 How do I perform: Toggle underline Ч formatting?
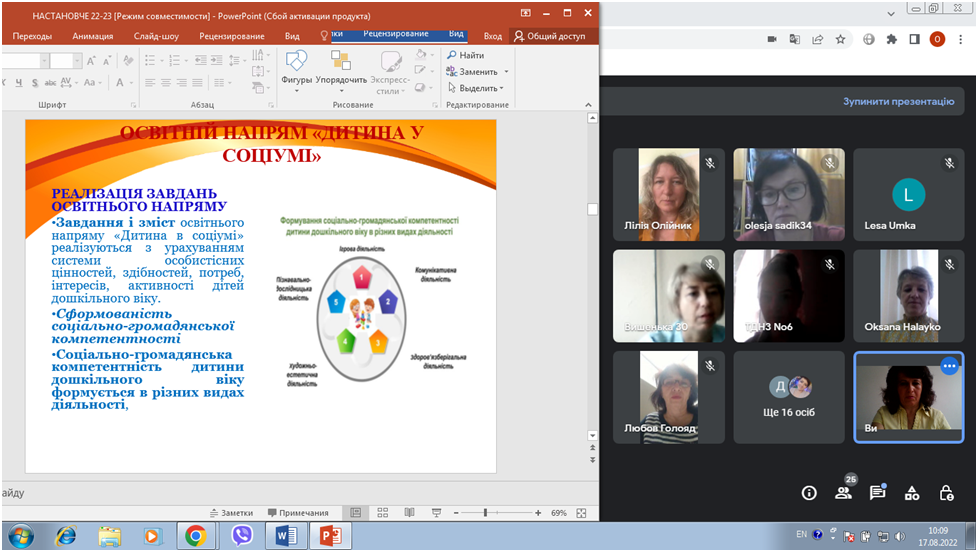click(19, 82)
